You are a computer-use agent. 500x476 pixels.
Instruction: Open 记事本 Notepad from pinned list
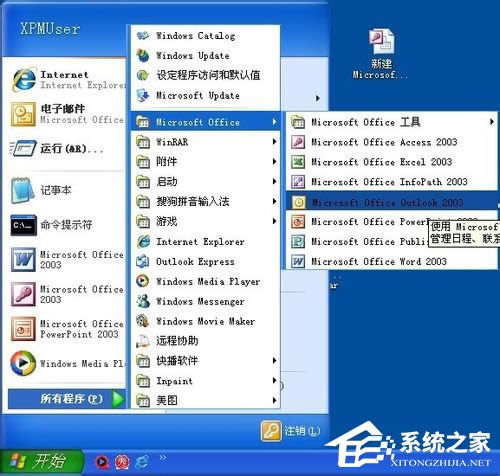(x=67, y=191)
